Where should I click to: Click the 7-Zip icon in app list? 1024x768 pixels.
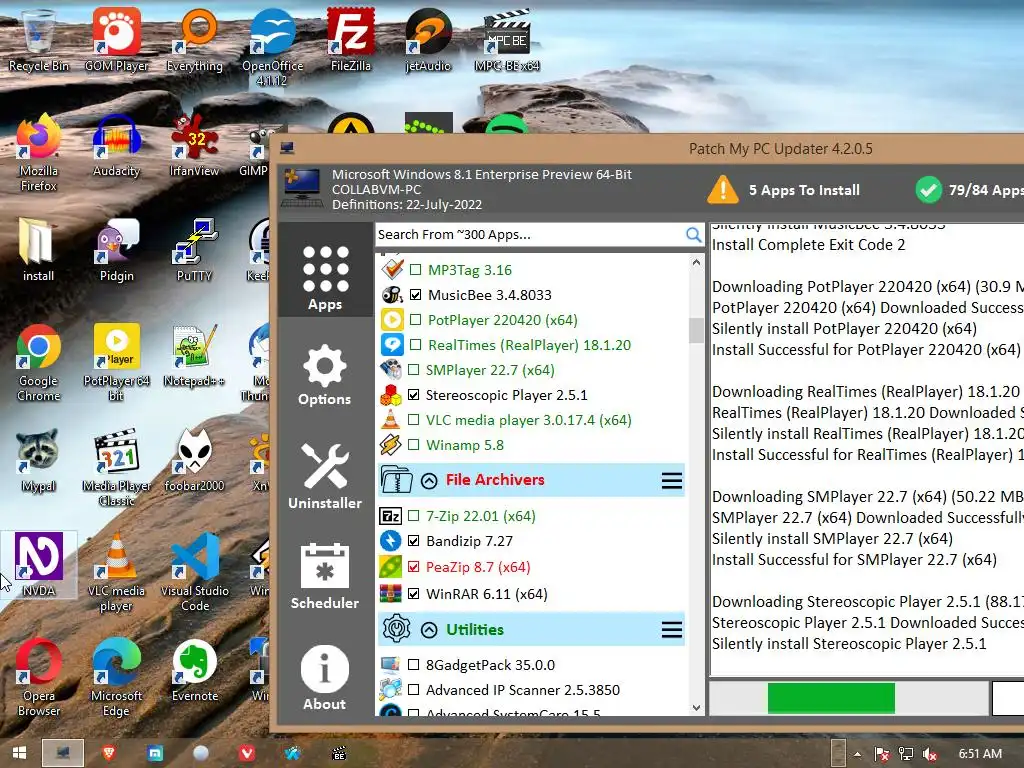pos(391,516)
